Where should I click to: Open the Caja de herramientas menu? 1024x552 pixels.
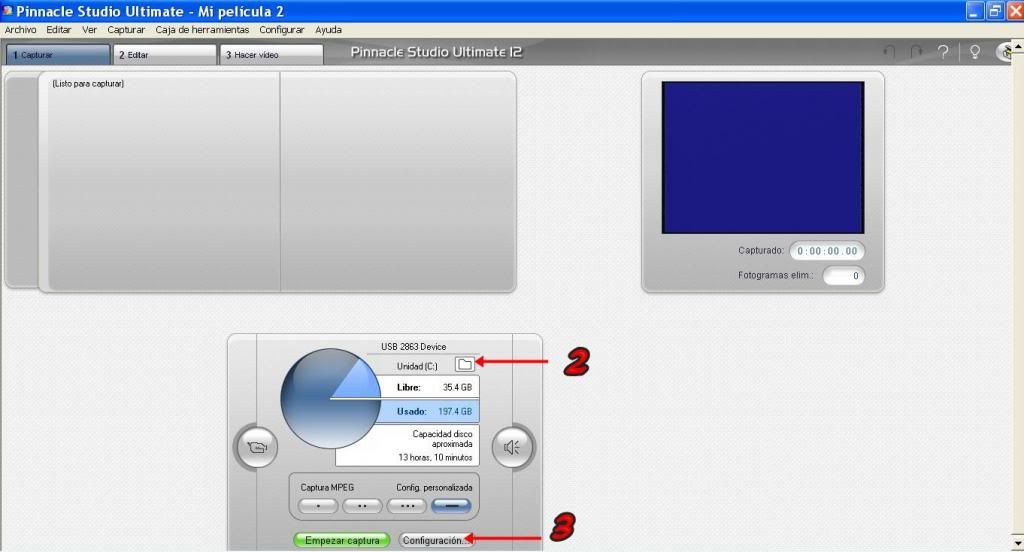tap(202, 30)
